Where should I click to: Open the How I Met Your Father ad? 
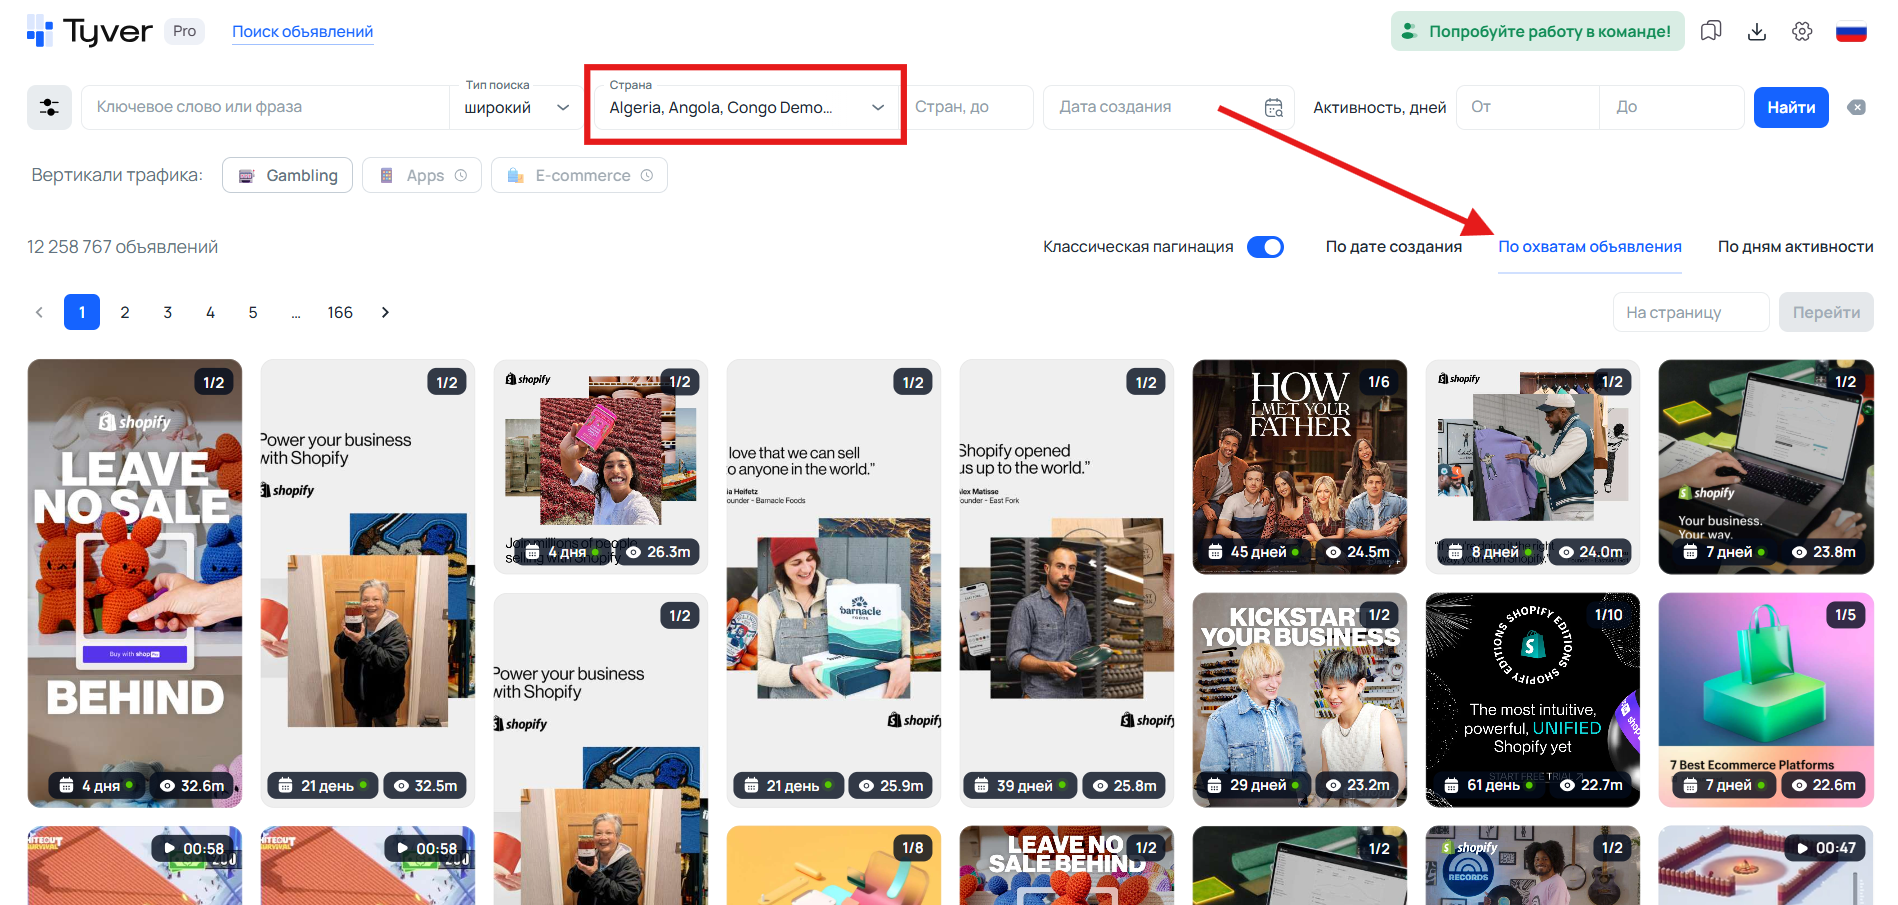click(x=1299, y=466)
